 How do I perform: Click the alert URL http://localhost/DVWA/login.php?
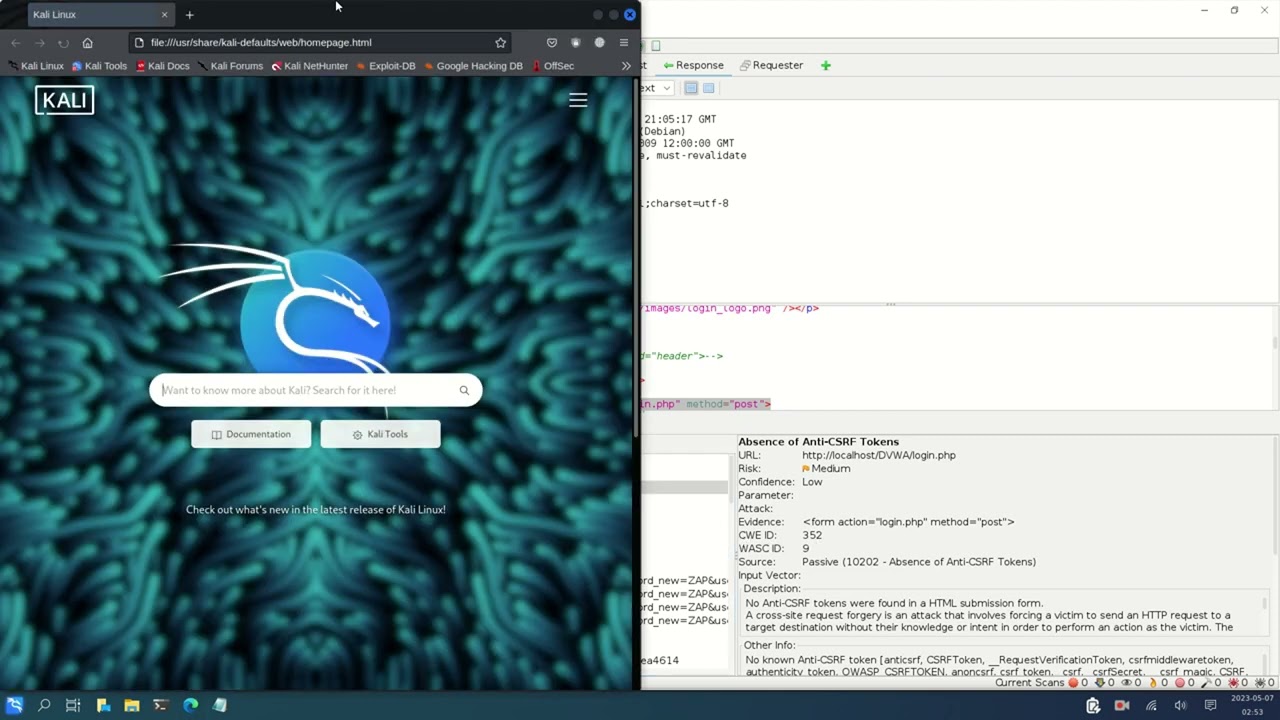tap(878, 455)
